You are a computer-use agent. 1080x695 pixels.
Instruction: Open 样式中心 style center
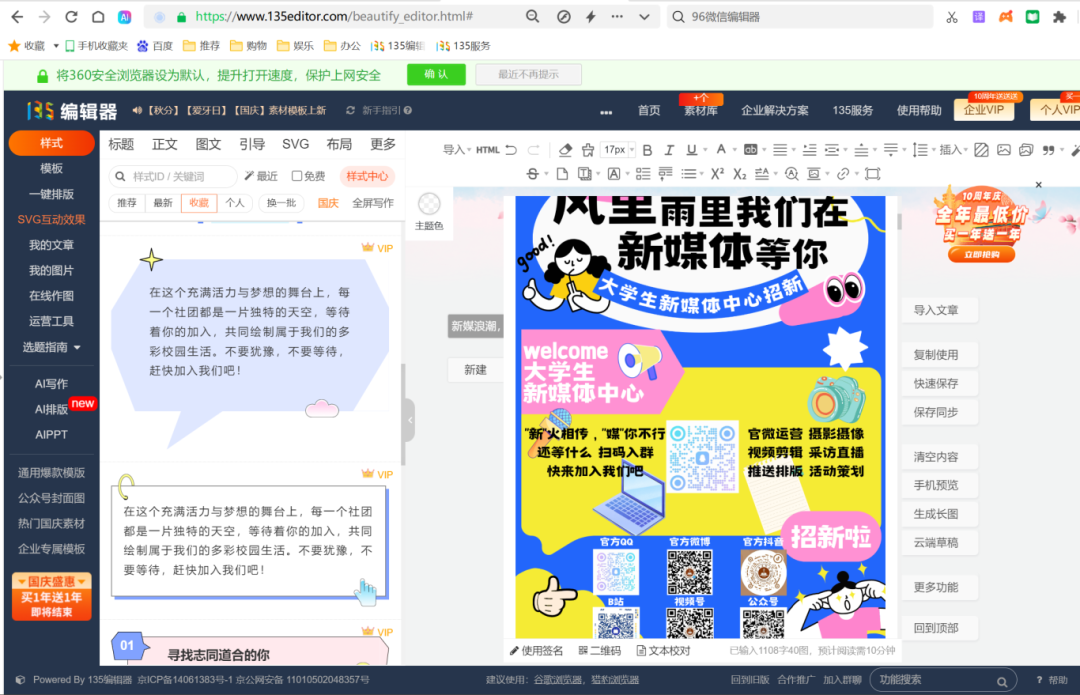point(367,176)
